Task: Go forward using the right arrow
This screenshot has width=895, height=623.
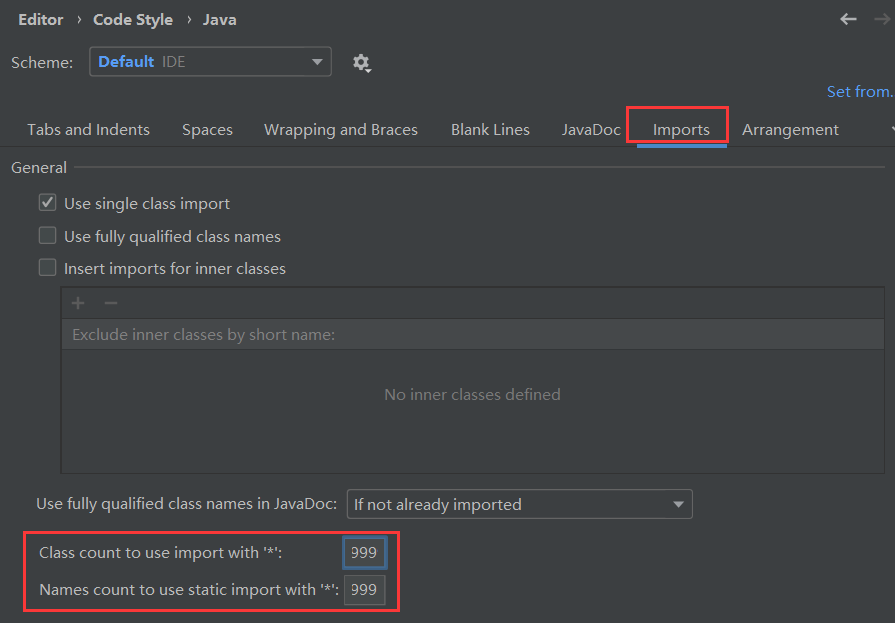Action: 881,19
